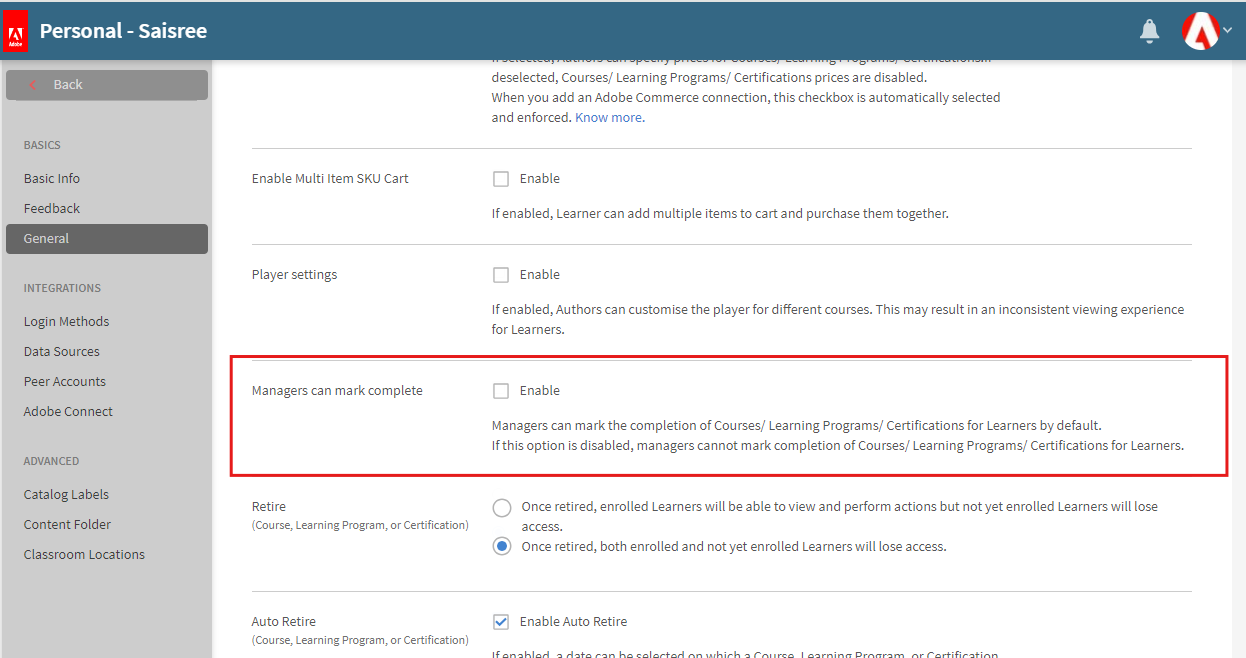The width and height of the screenshot is (1246, 658).
Task: Open Data Sources page
Action: [x=62, y=351]
